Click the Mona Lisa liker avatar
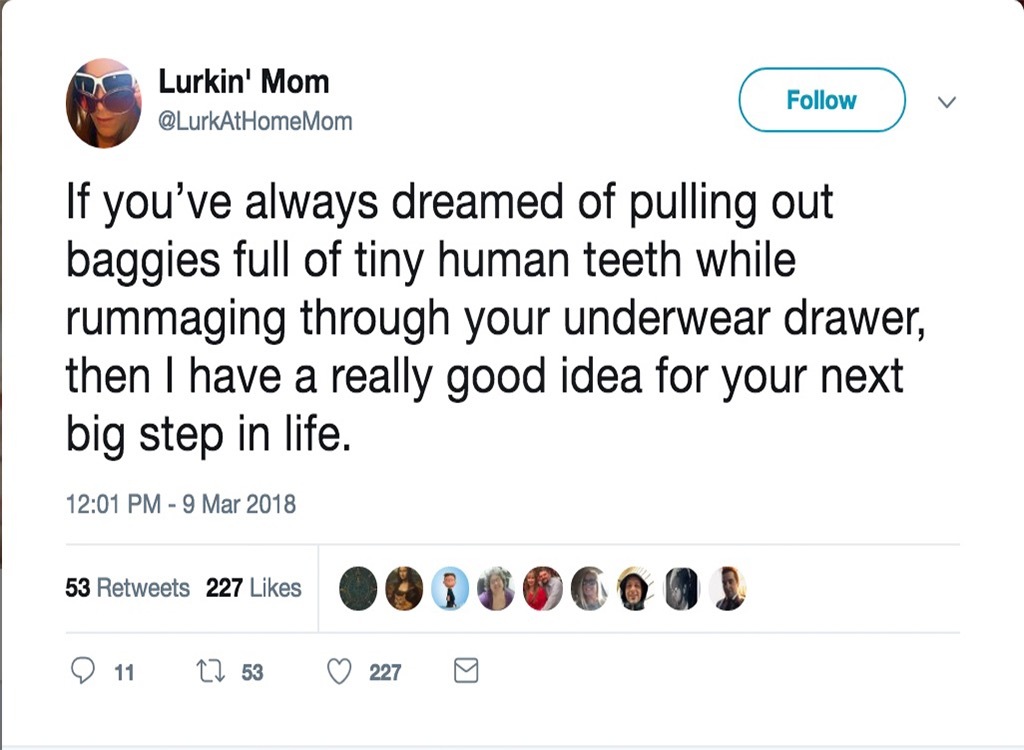Image resolution: width=1024 pixels, height=750 pixels. [x=402, y=589]
